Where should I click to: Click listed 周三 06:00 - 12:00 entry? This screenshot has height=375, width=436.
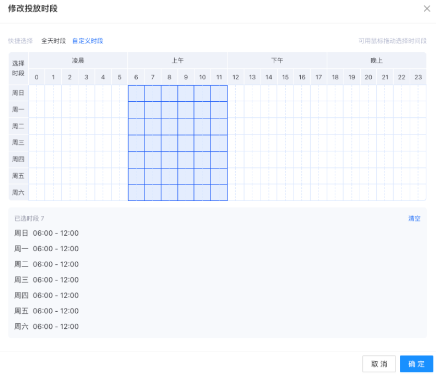[46, 280]
